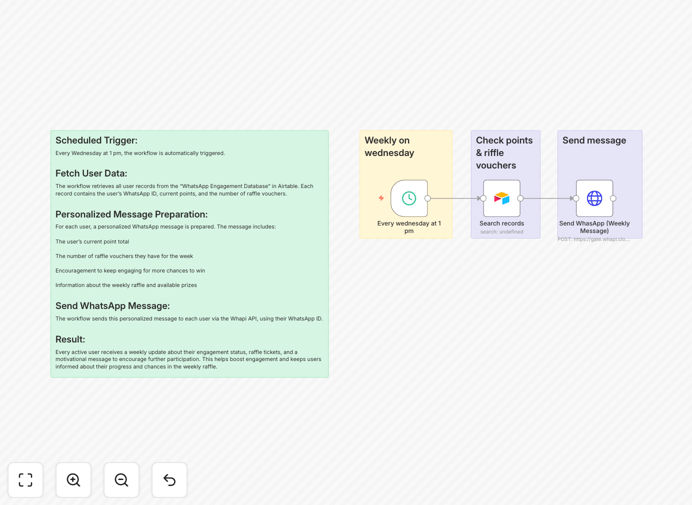Screen dimensions: 692x505
Task: Click the "search: undefined" subtitle text
Action: (x=502, y=232)
